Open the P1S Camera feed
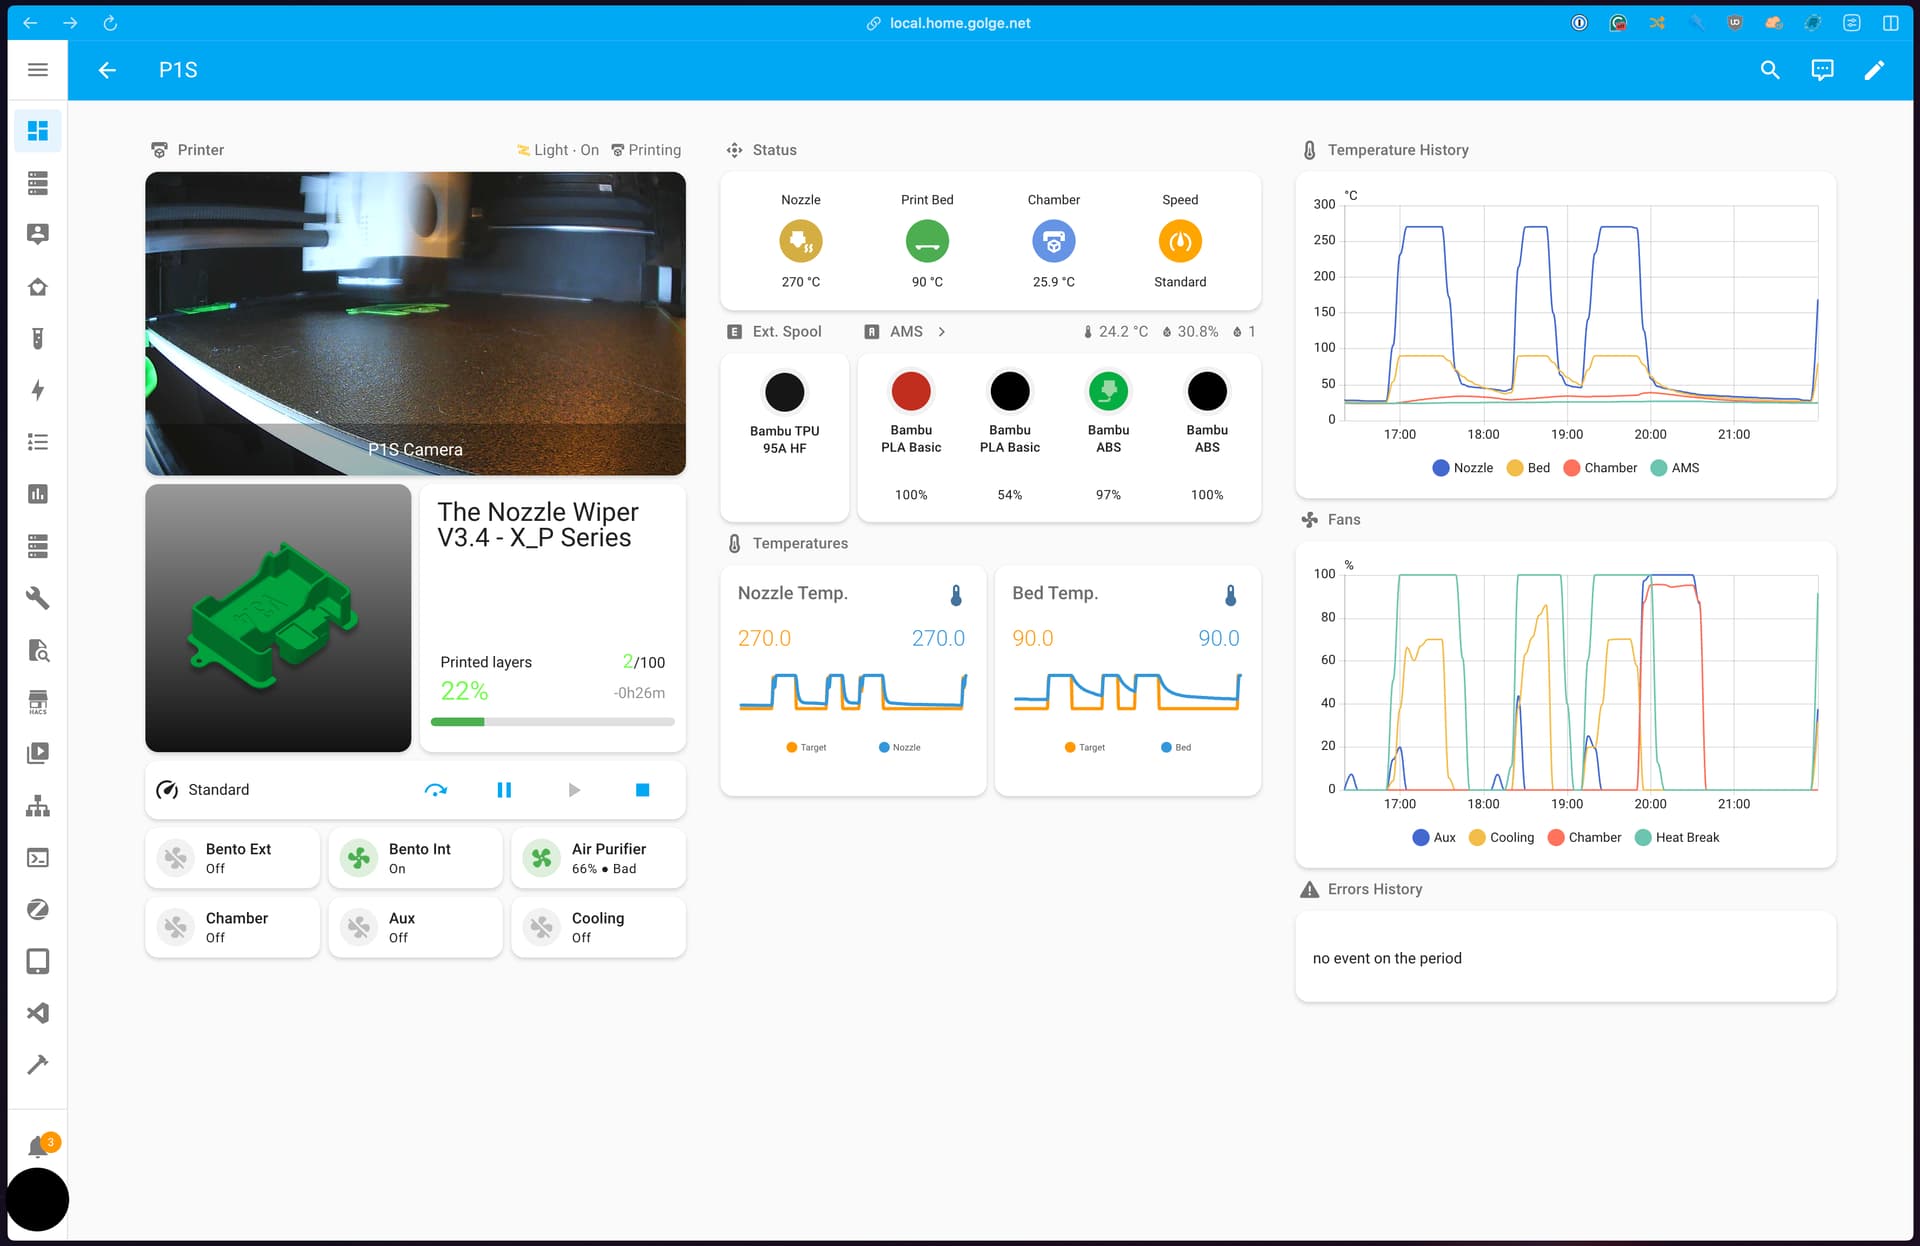The height and width of the screenshot is (1246, 1920). [415, 323]
